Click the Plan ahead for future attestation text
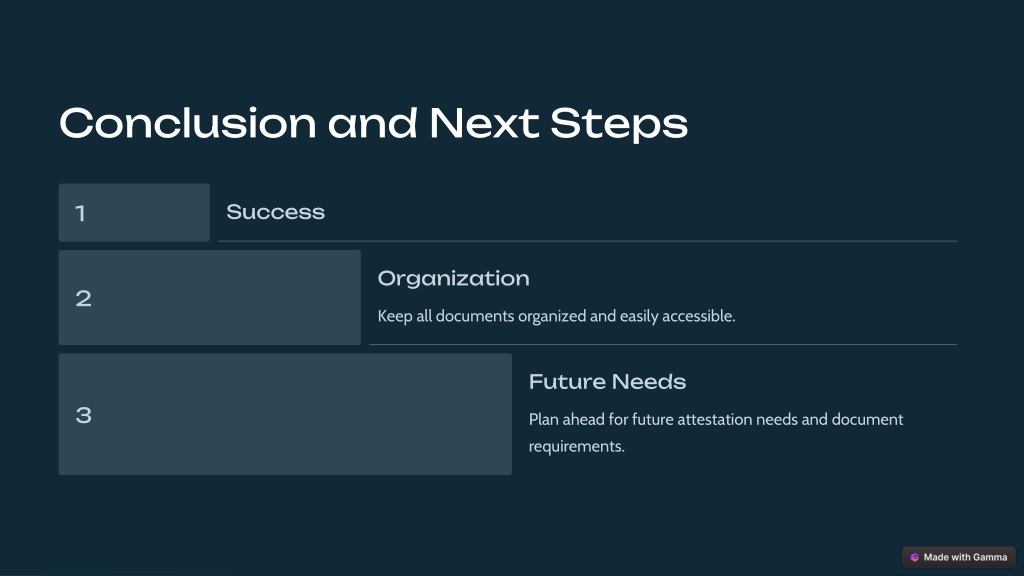Image resolution: width=1024 pixels, height=576 pixels. (716, 432)
